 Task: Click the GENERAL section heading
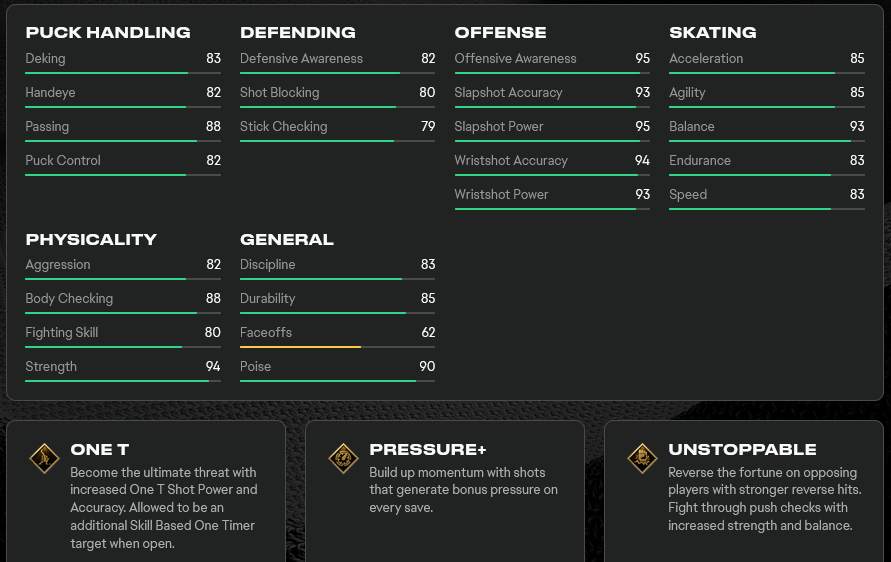pos(287,239)
